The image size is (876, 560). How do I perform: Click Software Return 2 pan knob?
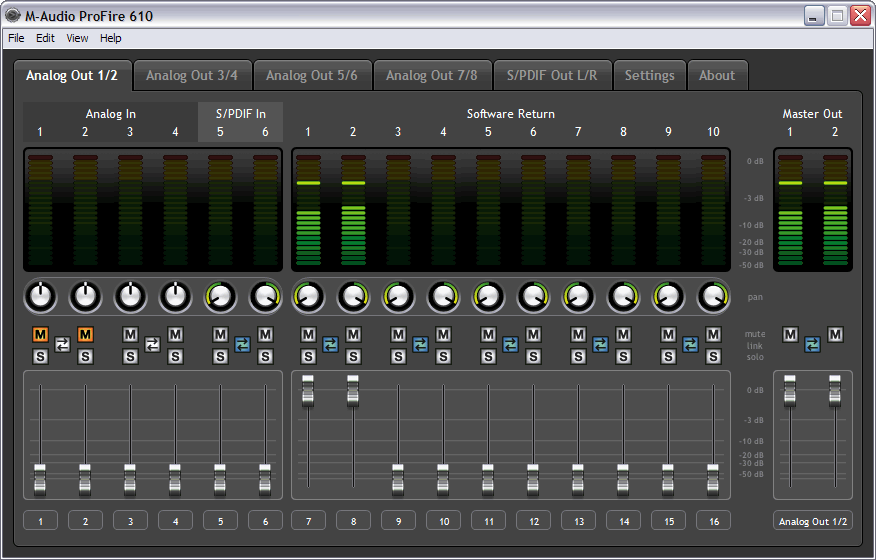point(353,297)
